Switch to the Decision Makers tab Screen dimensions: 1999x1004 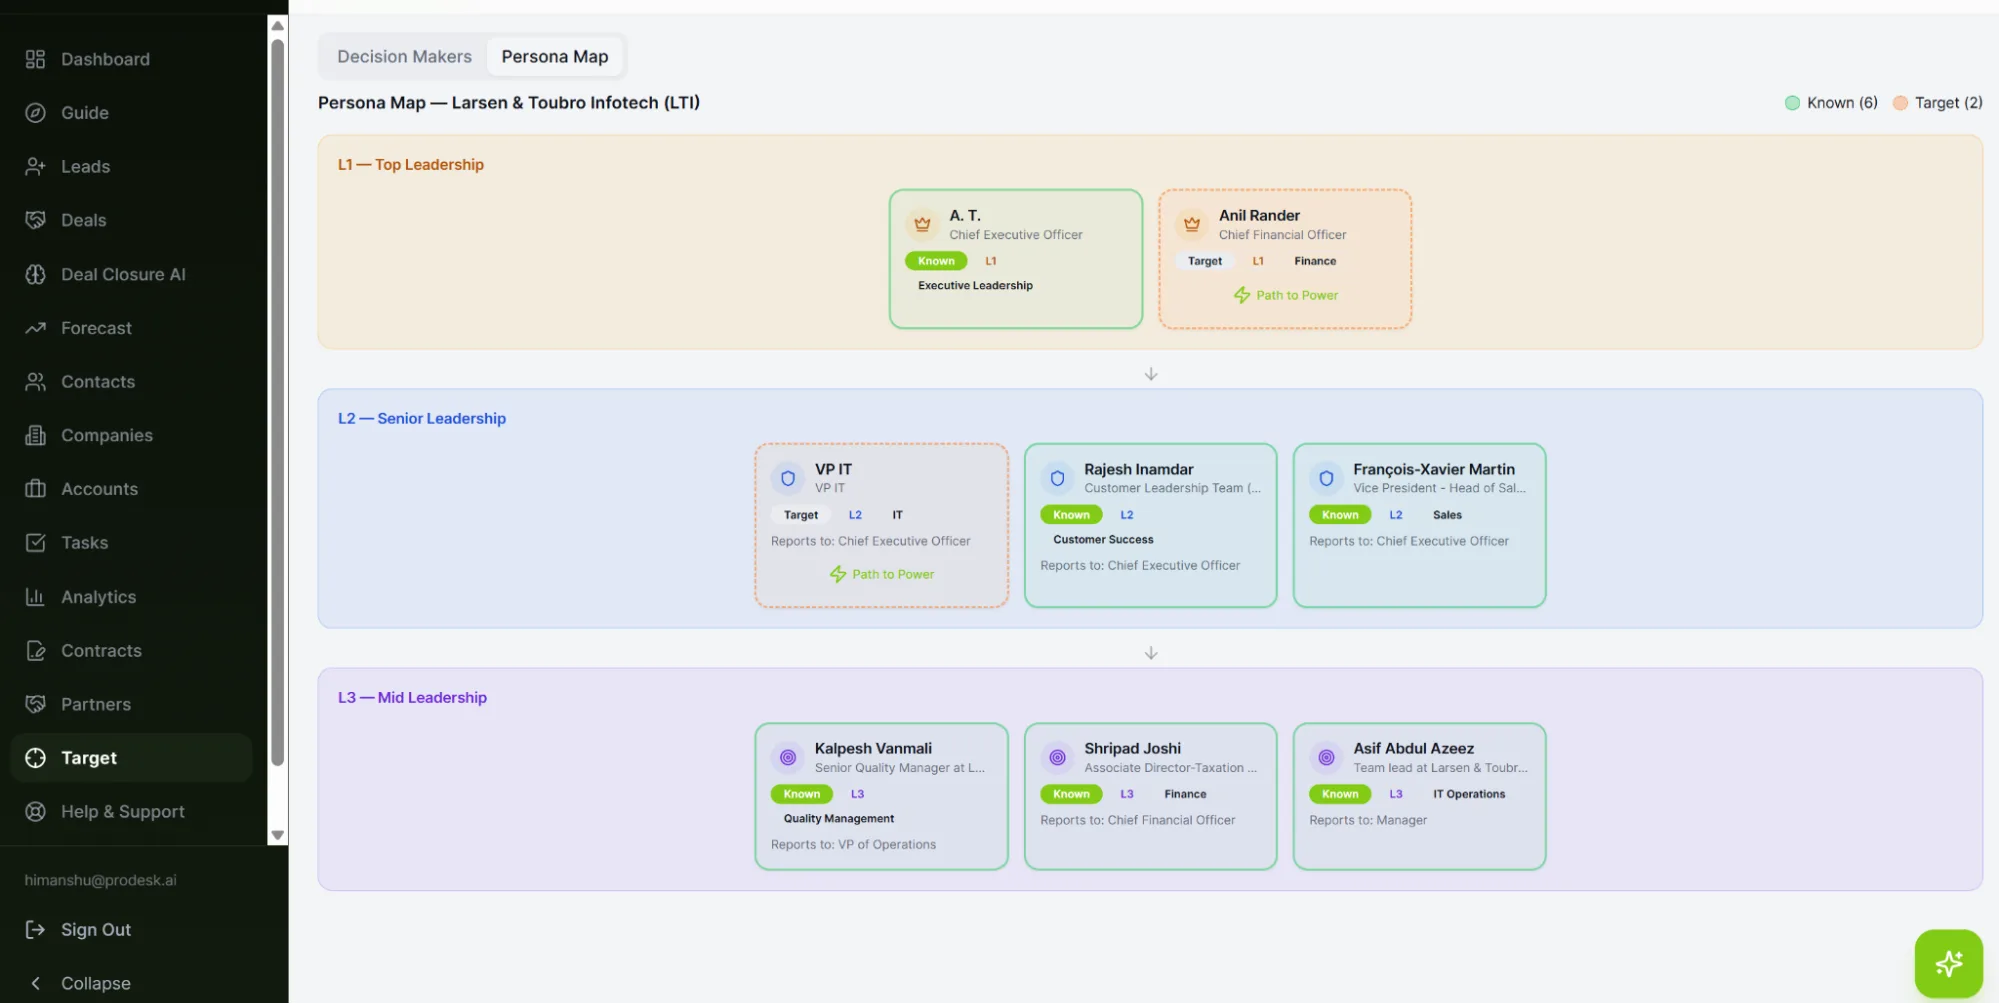[x=404, y=57]
